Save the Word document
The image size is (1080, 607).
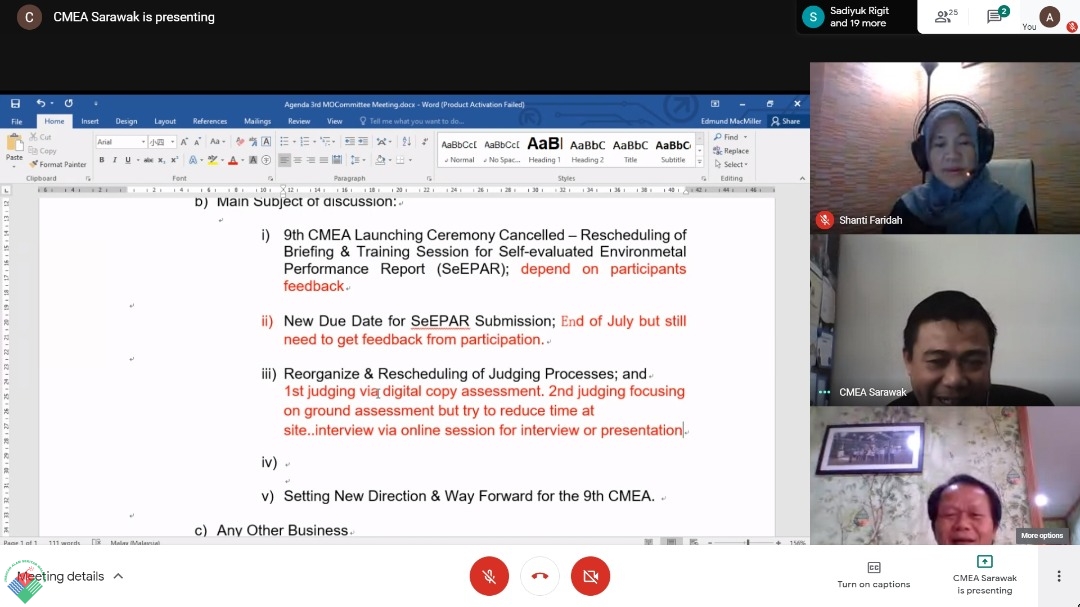[x=15, y=103]
